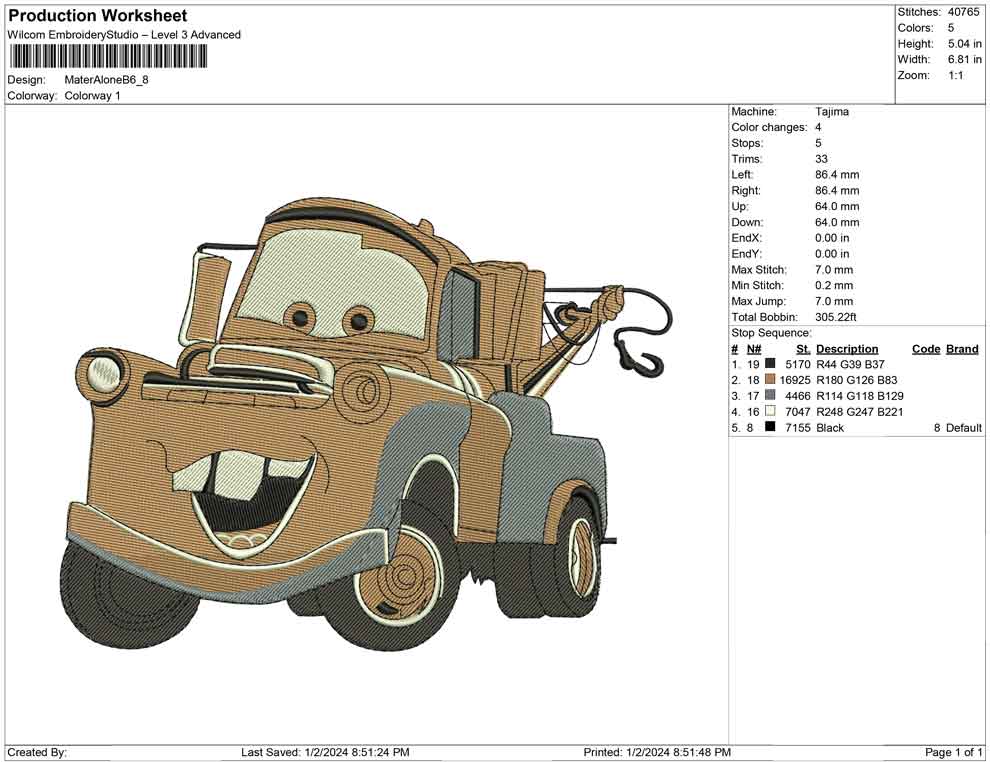
Task: Select the brown R180 G126 B83 swatch
Action: [x=770, y=380]
